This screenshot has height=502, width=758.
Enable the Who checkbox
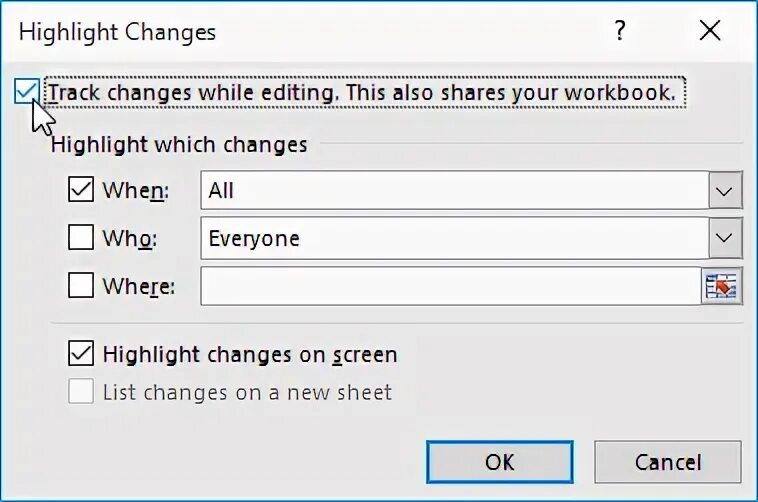[x=81, y=237]
